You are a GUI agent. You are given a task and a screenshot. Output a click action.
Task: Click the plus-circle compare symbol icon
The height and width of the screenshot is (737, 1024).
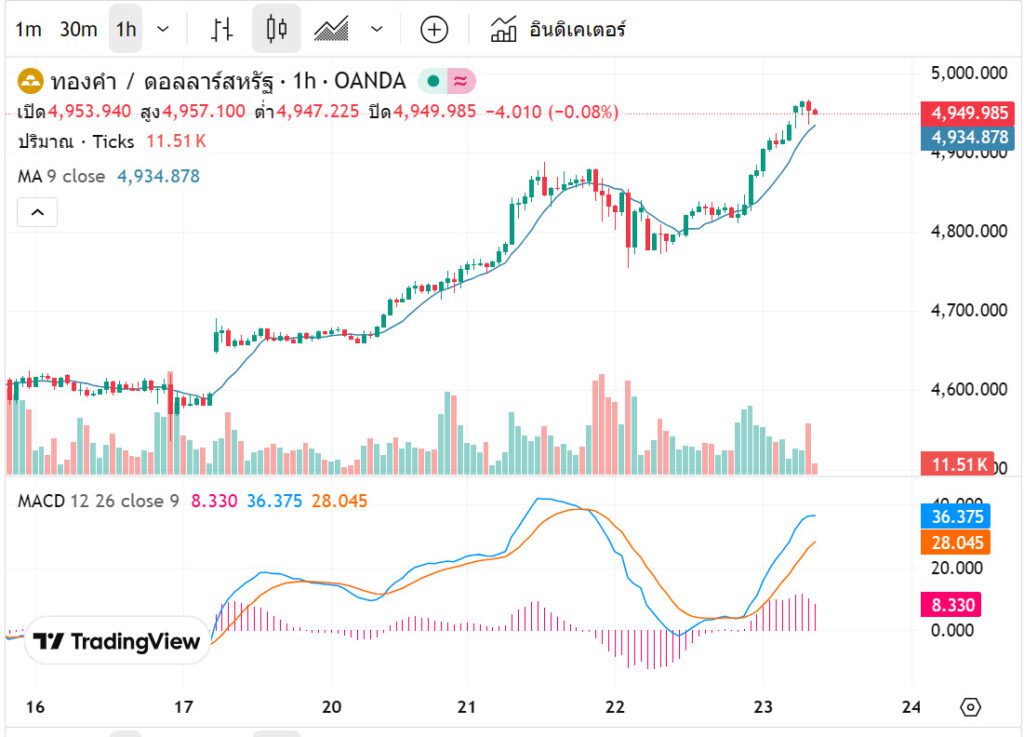click(433, 29)
